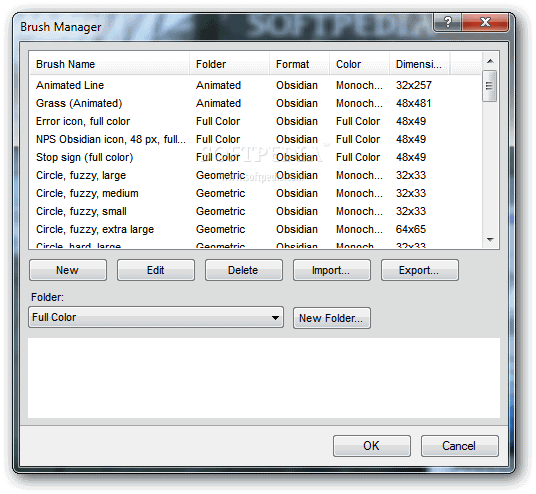Click the Edit button

tap(156, 270)
